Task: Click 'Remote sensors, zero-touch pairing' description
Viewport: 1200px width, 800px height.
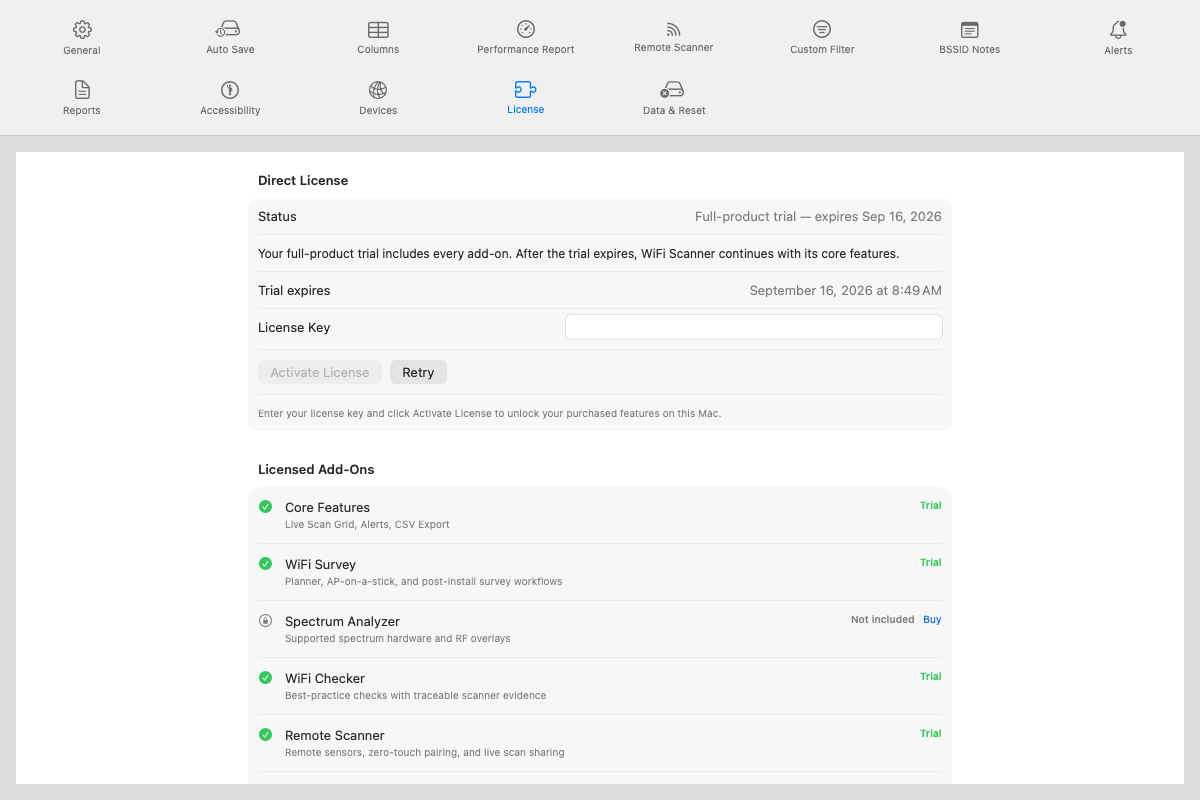Action: coord(424,753)
